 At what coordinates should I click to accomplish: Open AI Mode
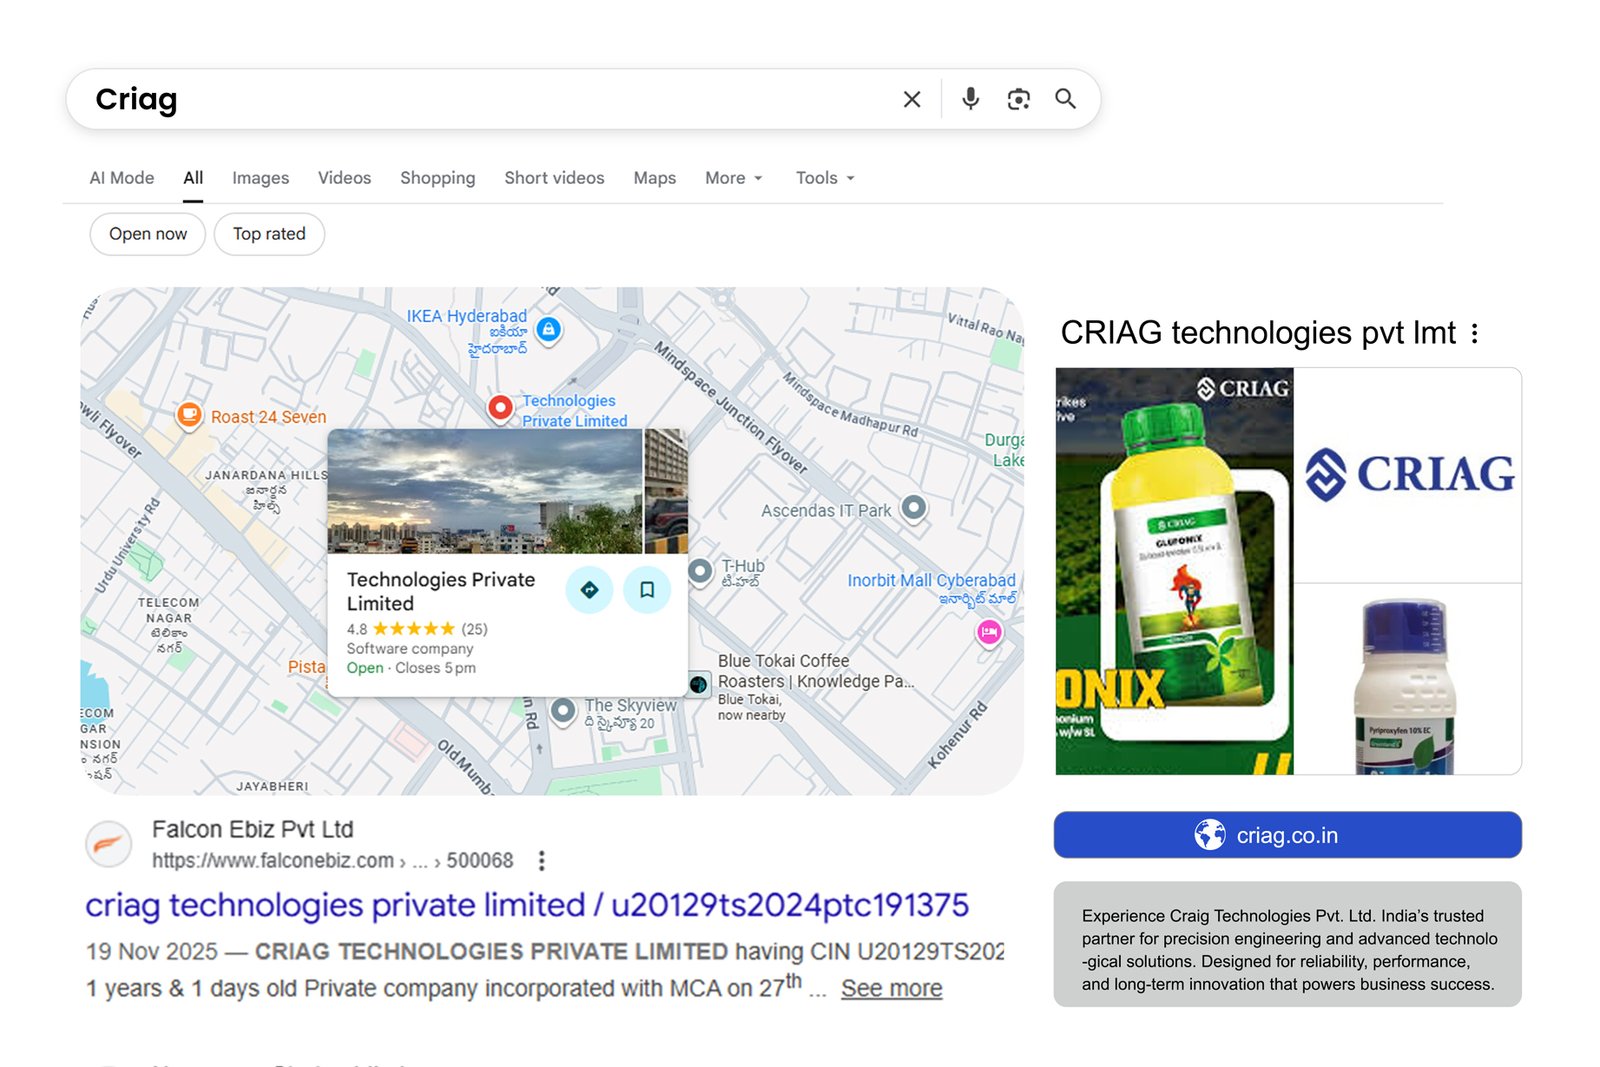point(121,178)
